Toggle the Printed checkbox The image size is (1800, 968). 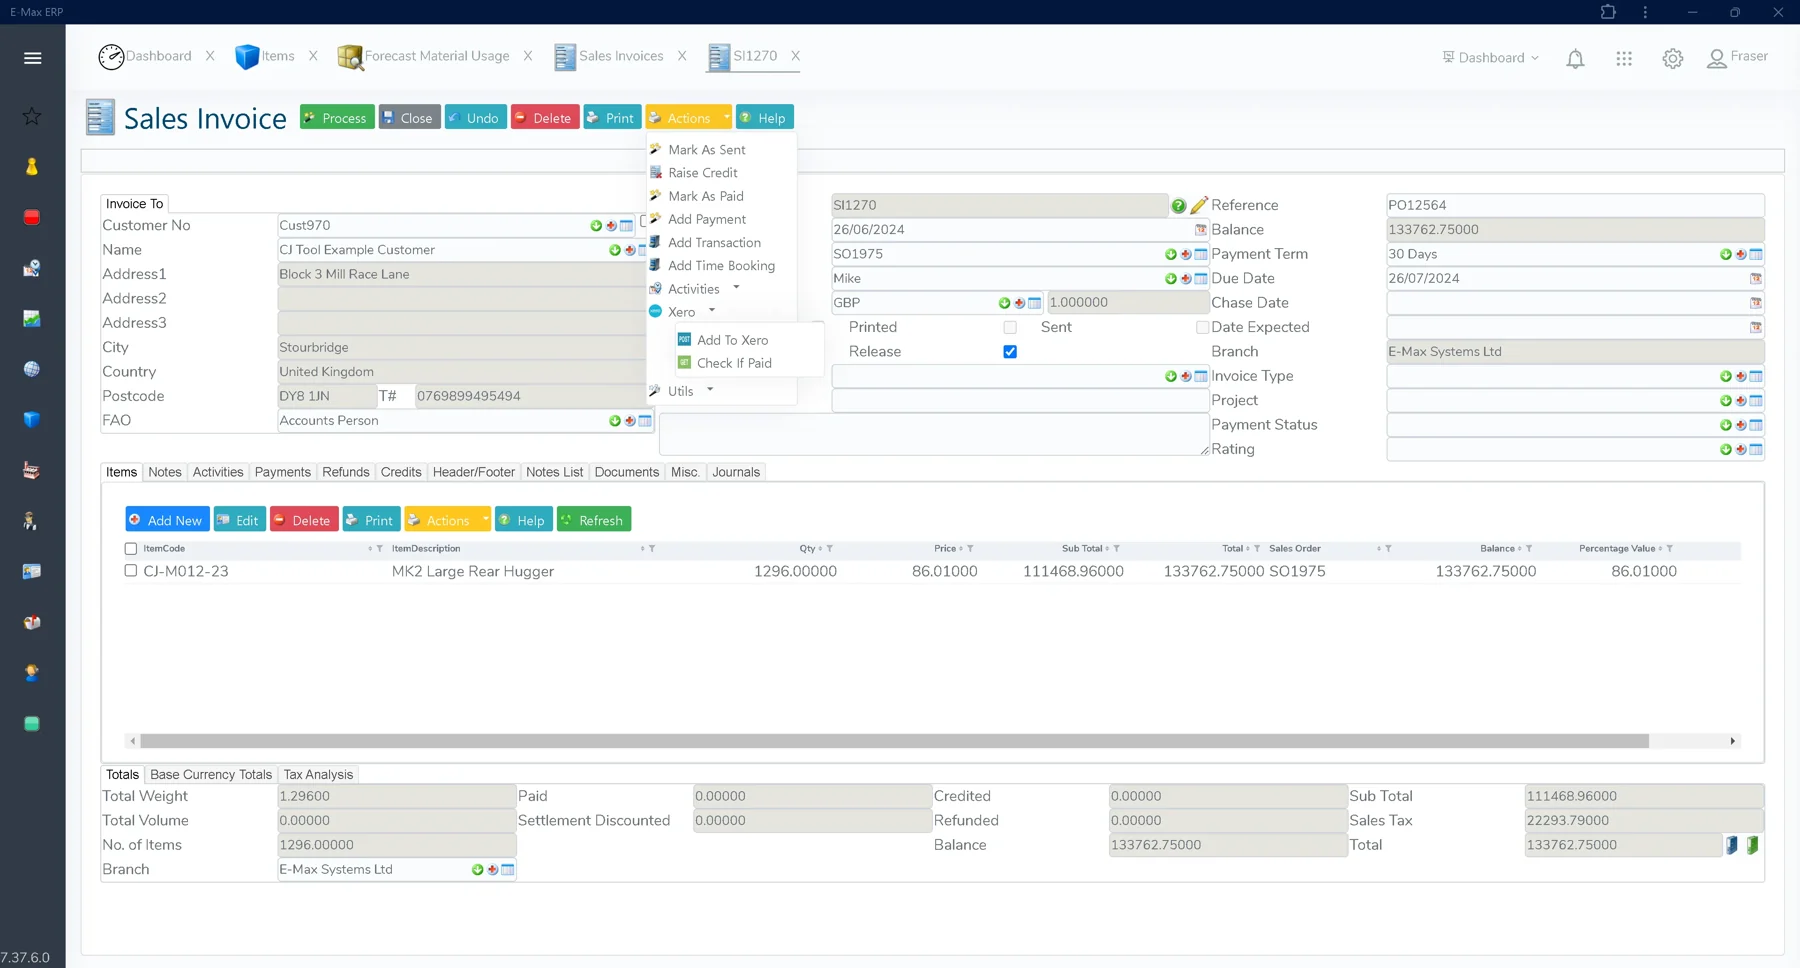(x=1010, y=328)
